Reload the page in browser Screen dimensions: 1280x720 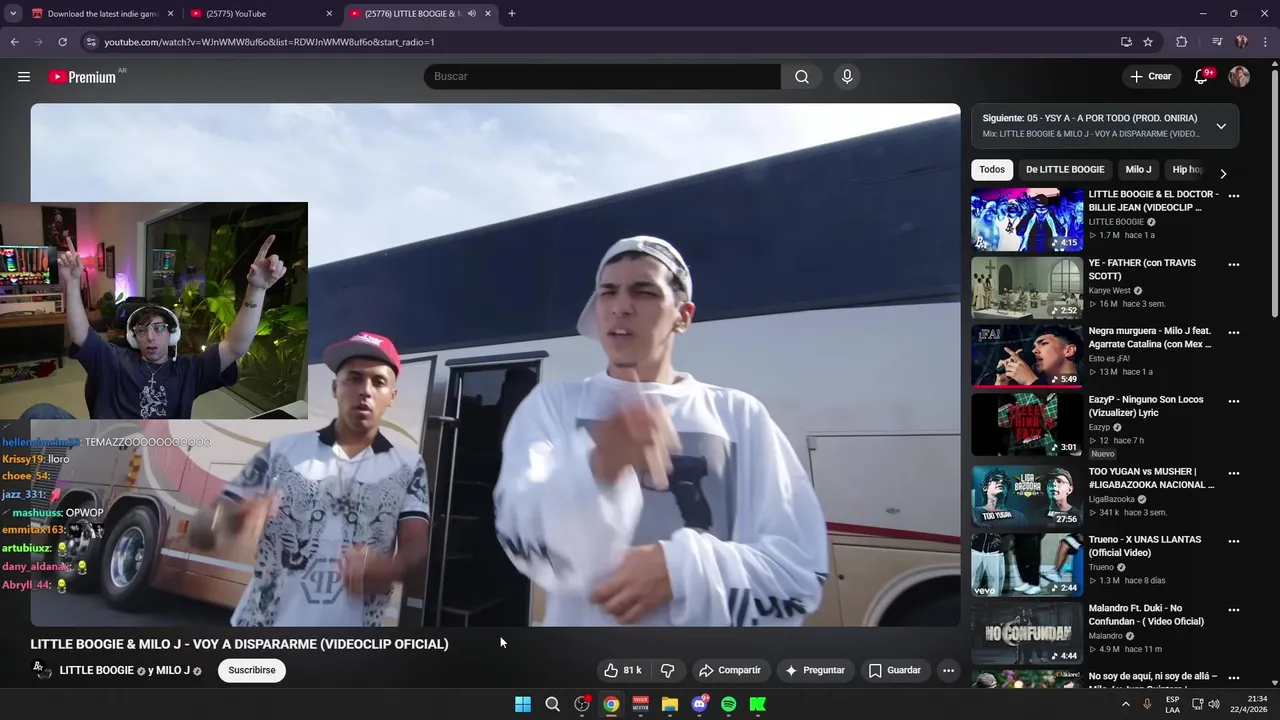tap(62, 42)
